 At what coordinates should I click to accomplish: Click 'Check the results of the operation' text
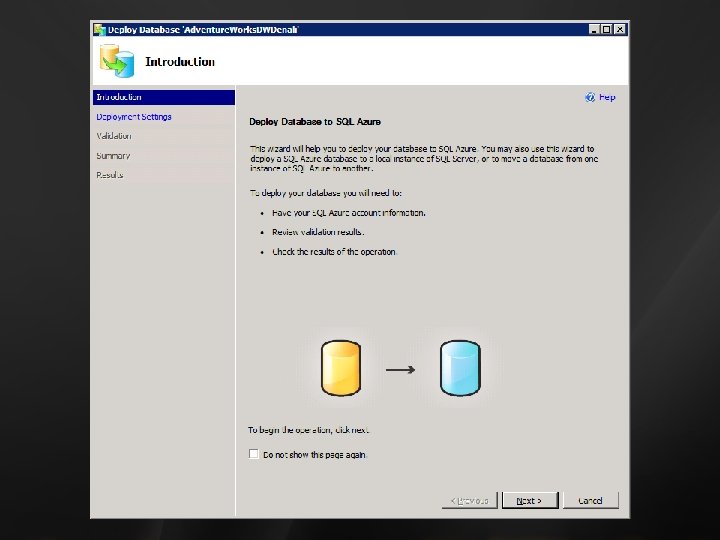tap(334, 252)
